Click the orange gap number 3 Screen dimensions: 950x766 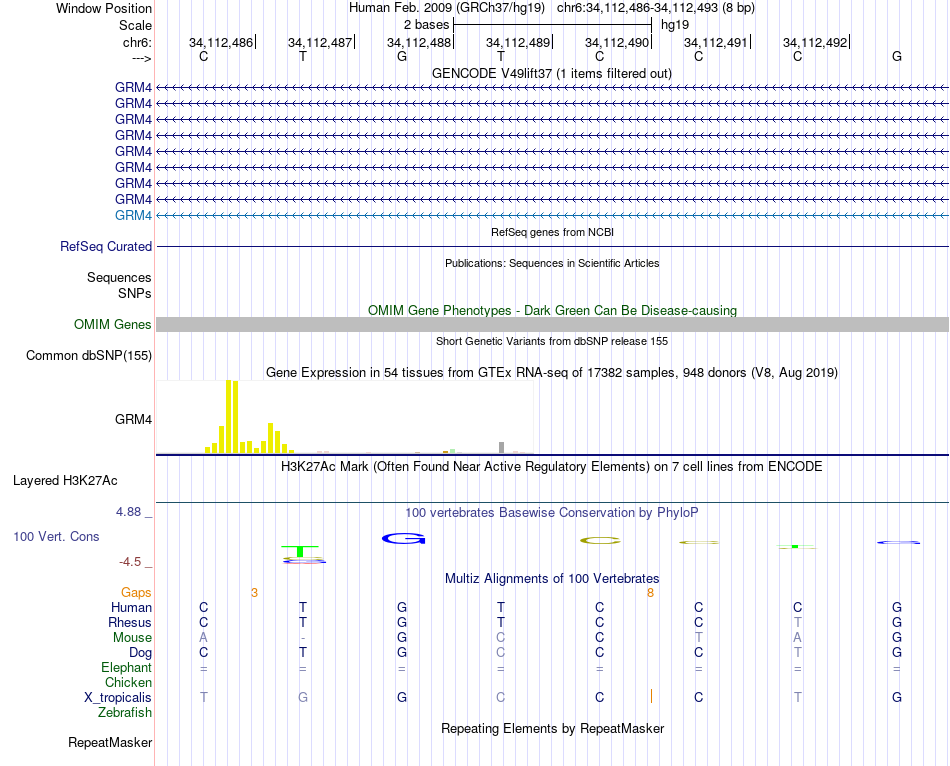[x=254, y=593]
